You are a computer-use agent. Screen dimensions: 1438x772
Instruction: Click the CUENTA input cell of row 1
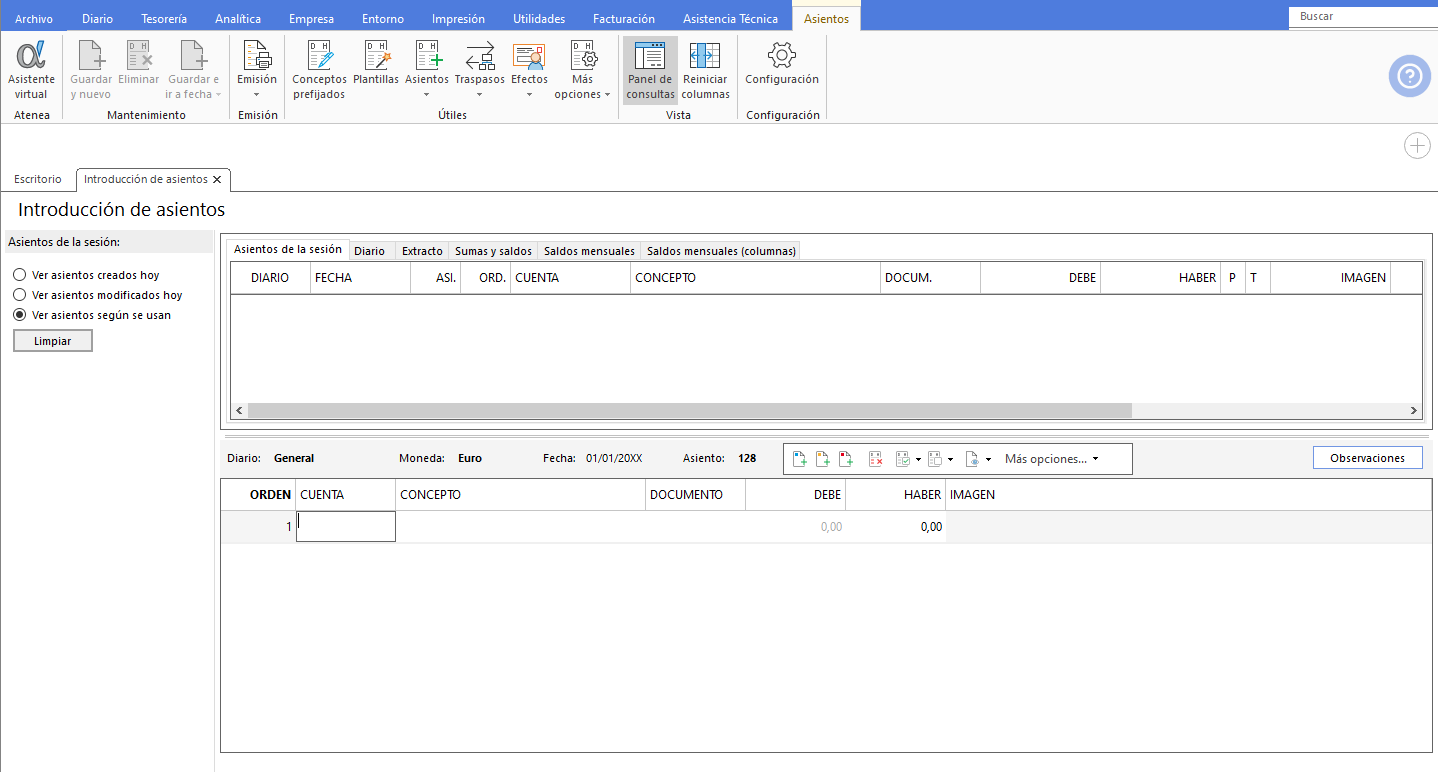(346, 527)
